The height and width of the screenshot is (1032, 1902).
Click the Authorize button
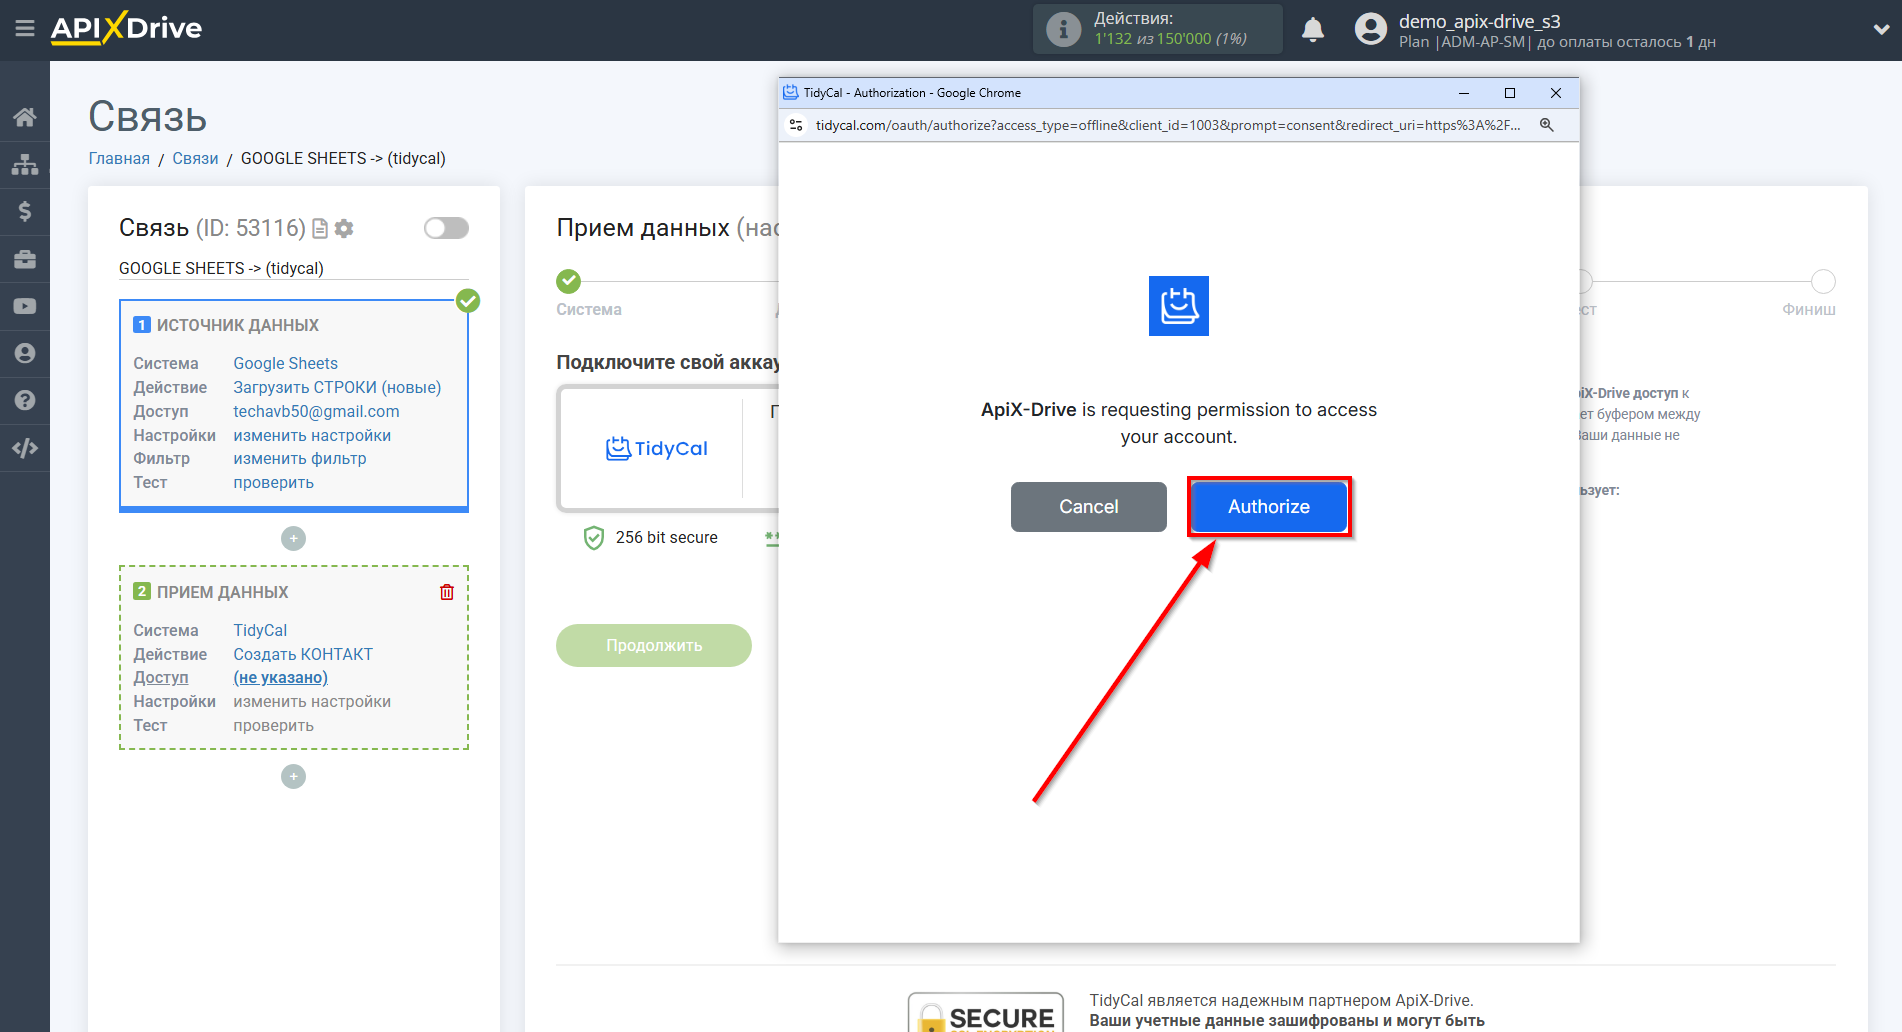coord(1269,507)
